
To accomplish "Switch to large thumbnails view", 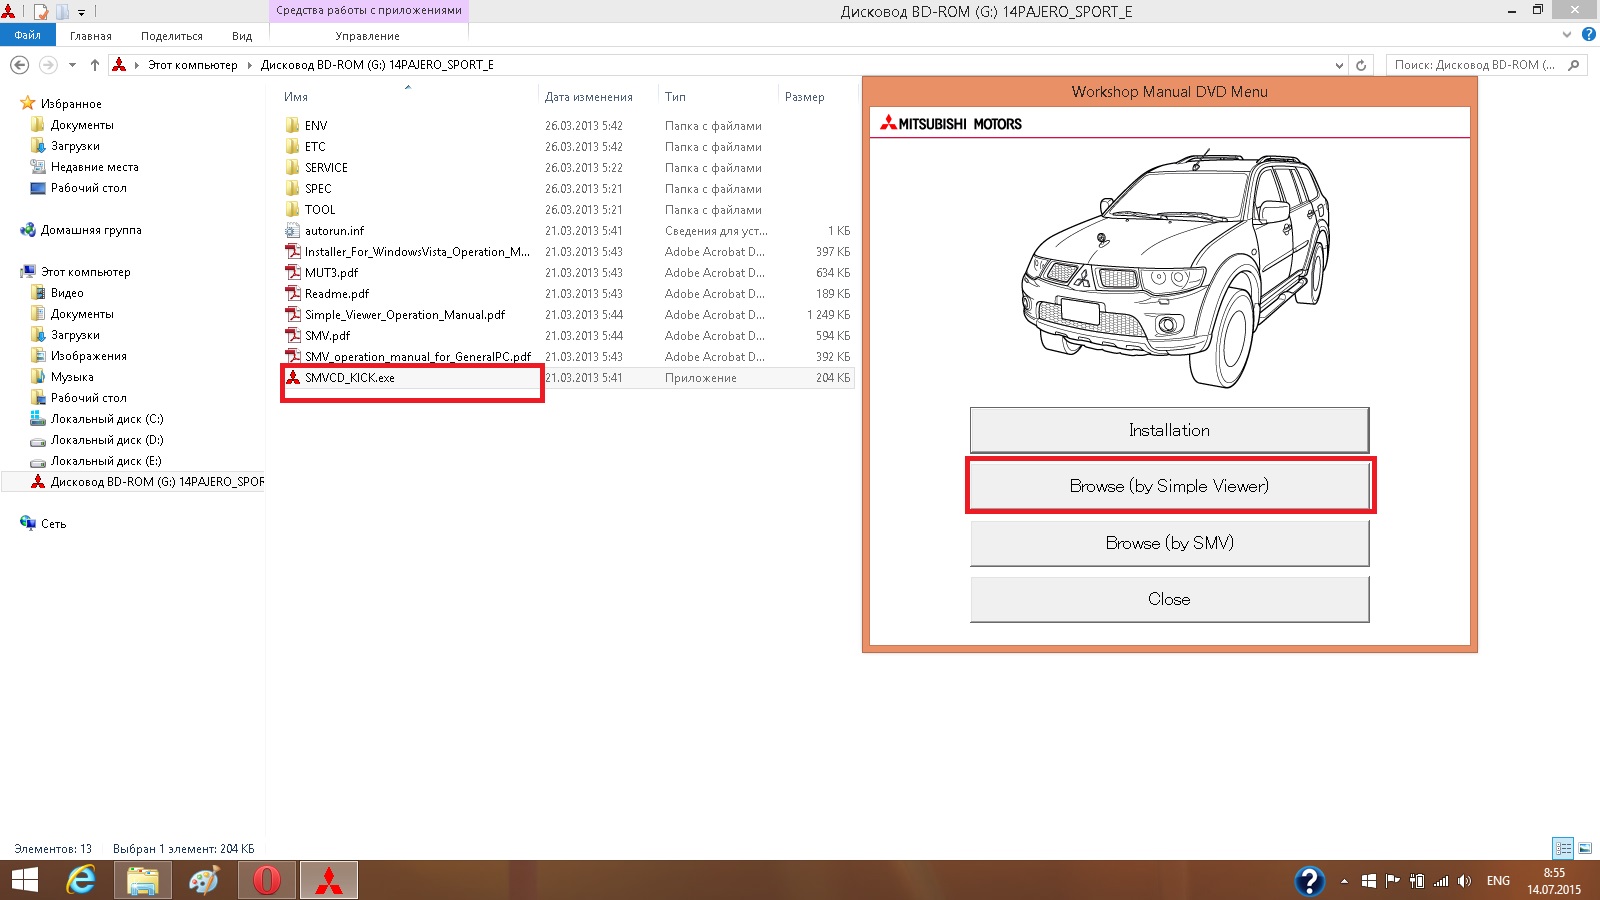I will 1585,848.
